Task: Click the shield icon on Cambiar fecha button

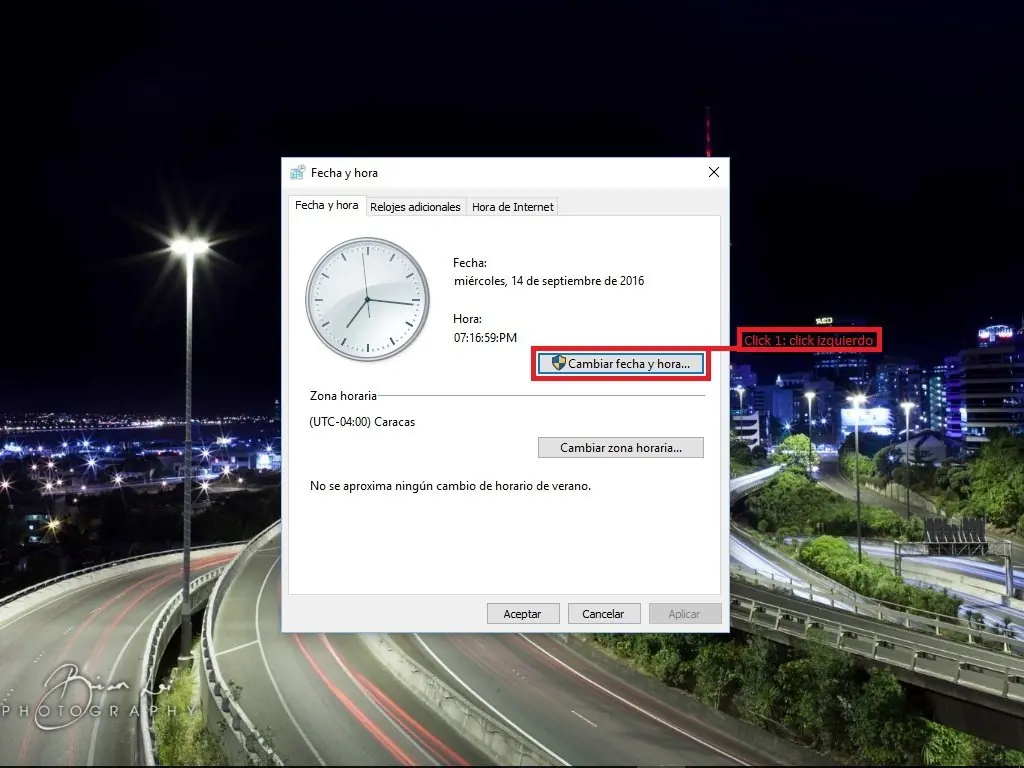Action: [x=558, y=363]
